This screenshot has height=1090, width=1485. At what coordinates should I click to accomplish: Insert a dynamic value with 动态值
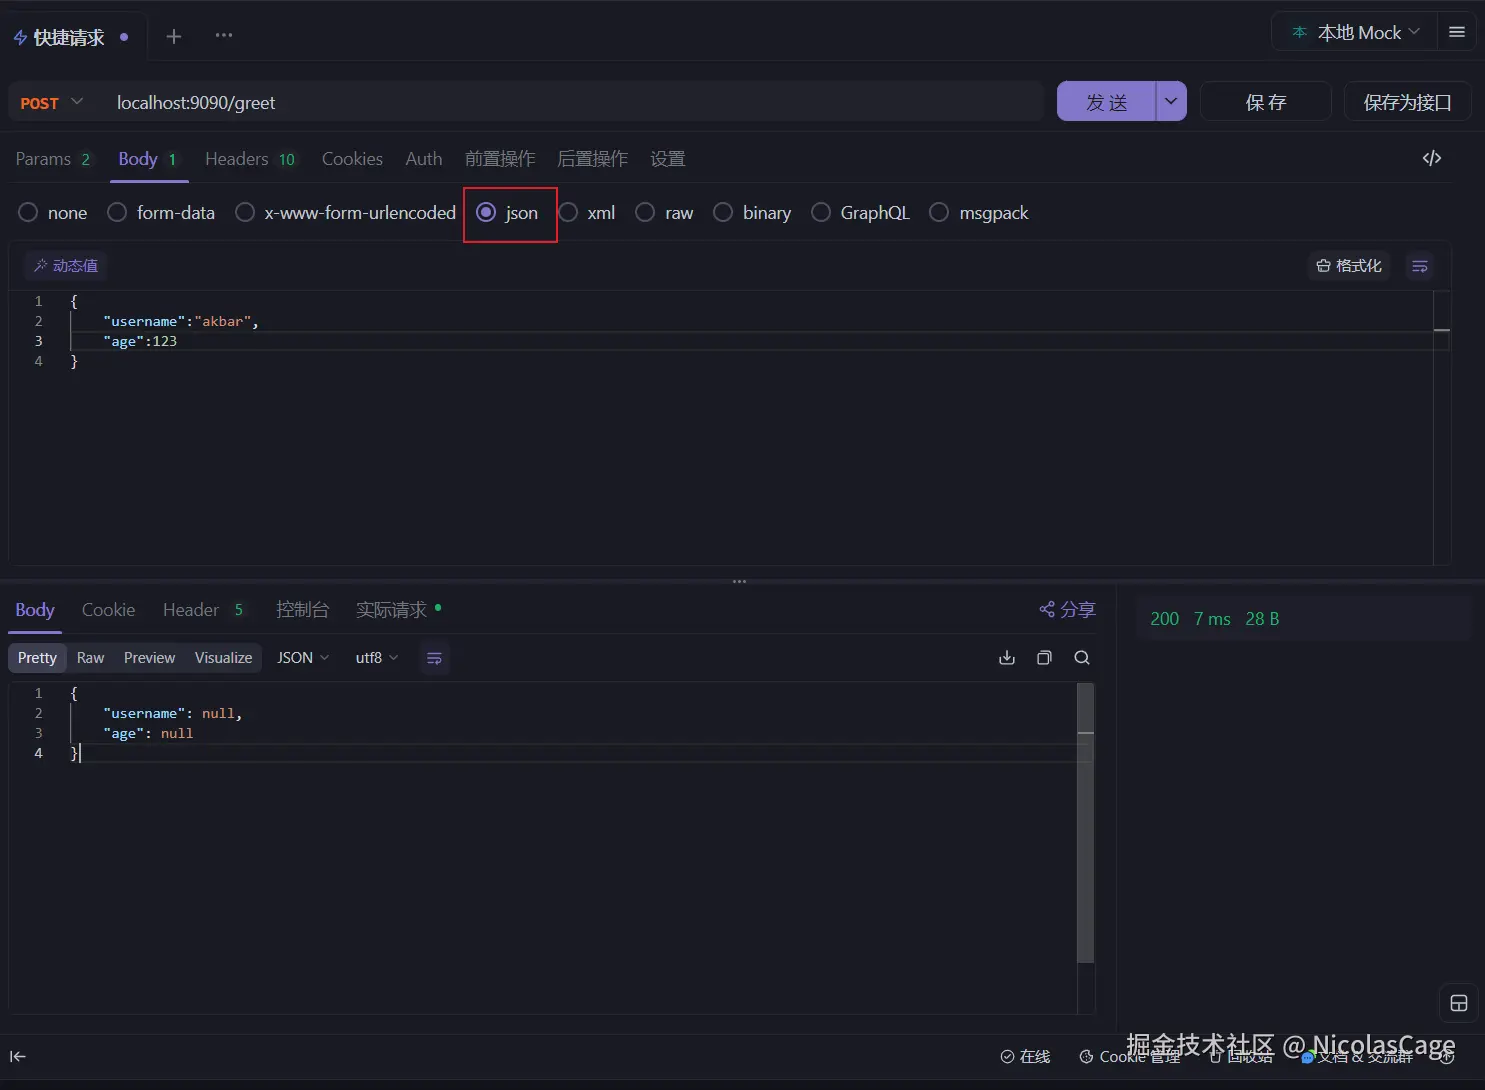point(66,266)
